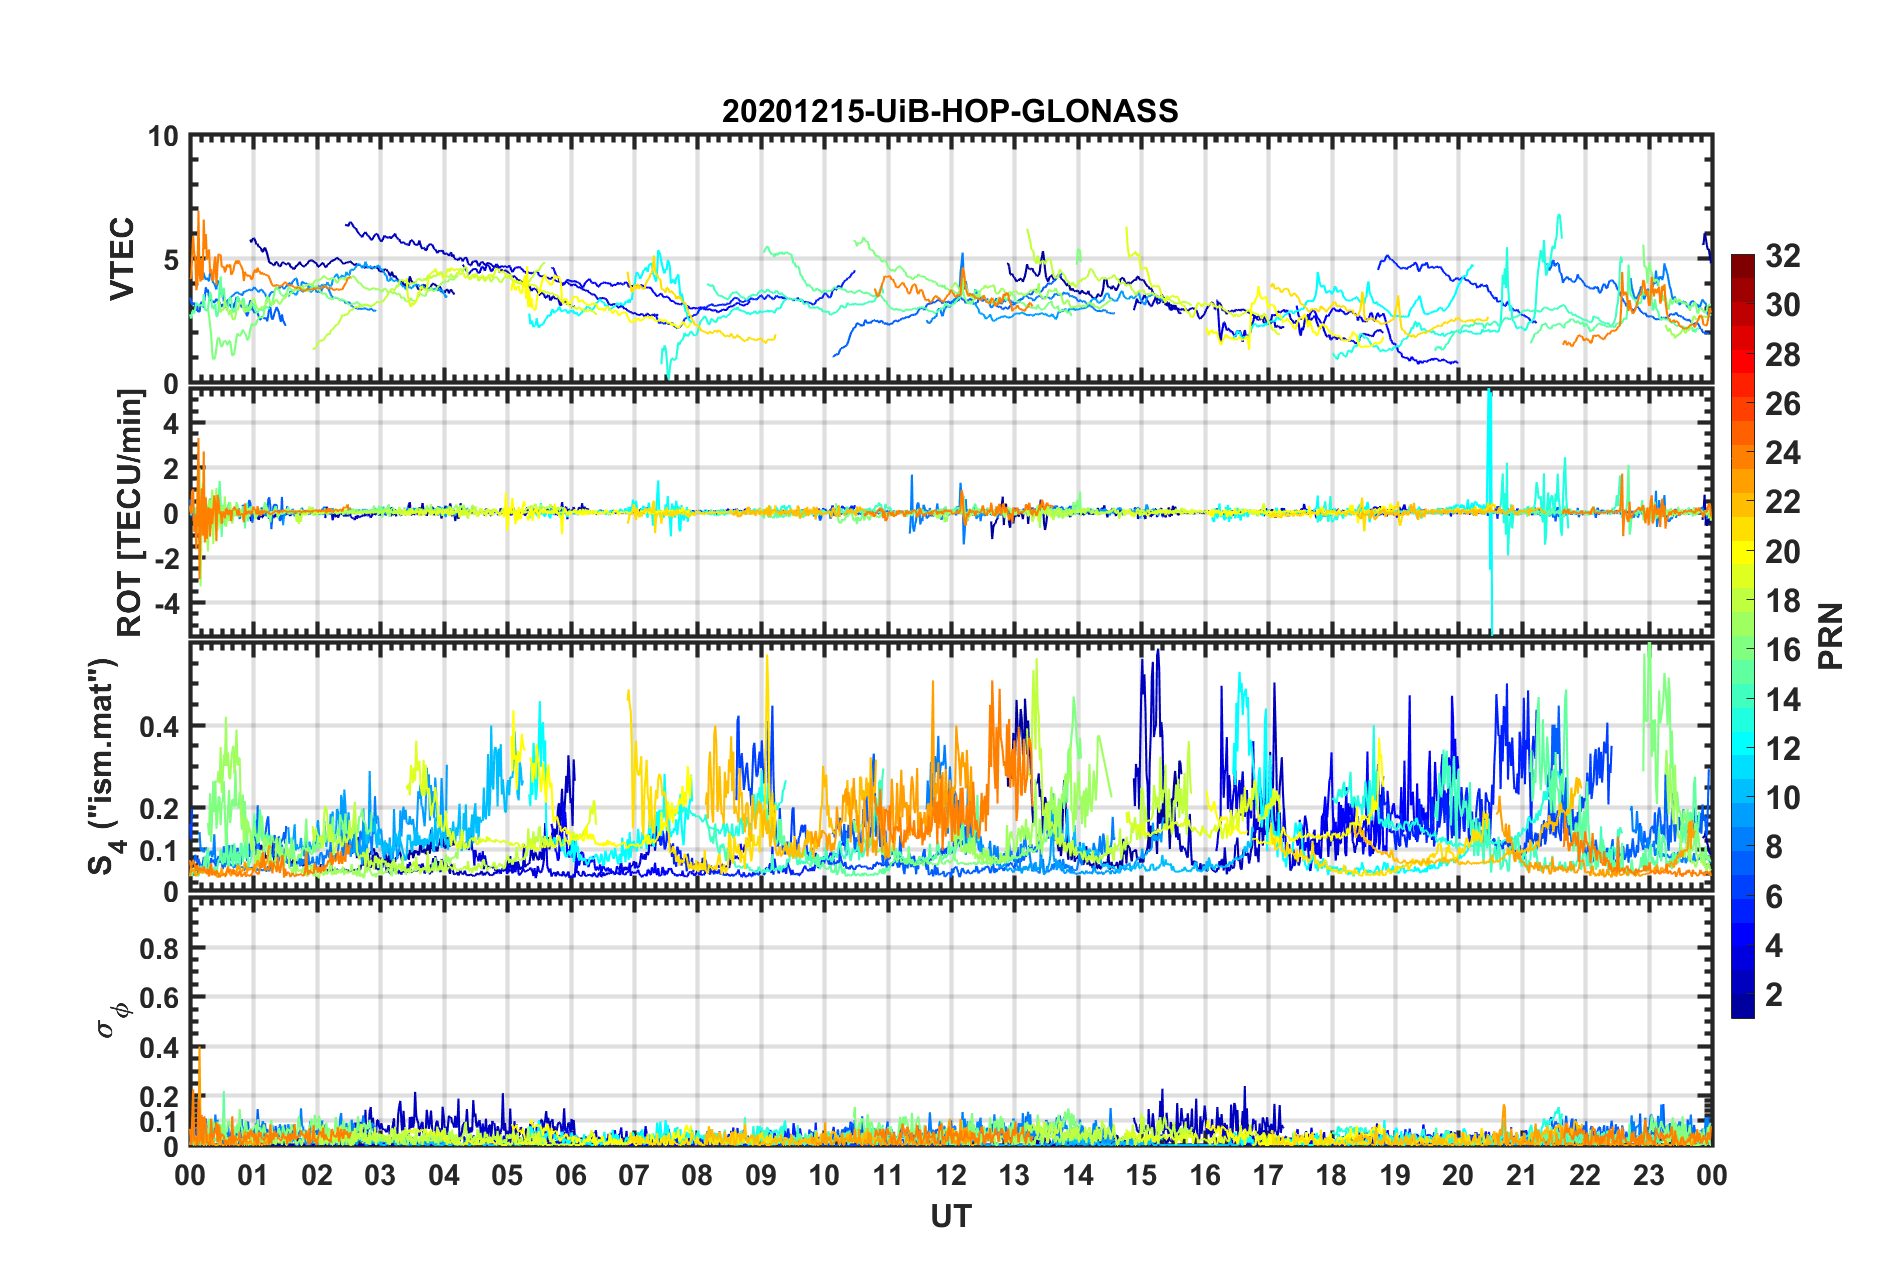The width and height of the screenshot is (1902, 1272).
Task: Click colorbar tick label 10
Action: point(1783,797)
